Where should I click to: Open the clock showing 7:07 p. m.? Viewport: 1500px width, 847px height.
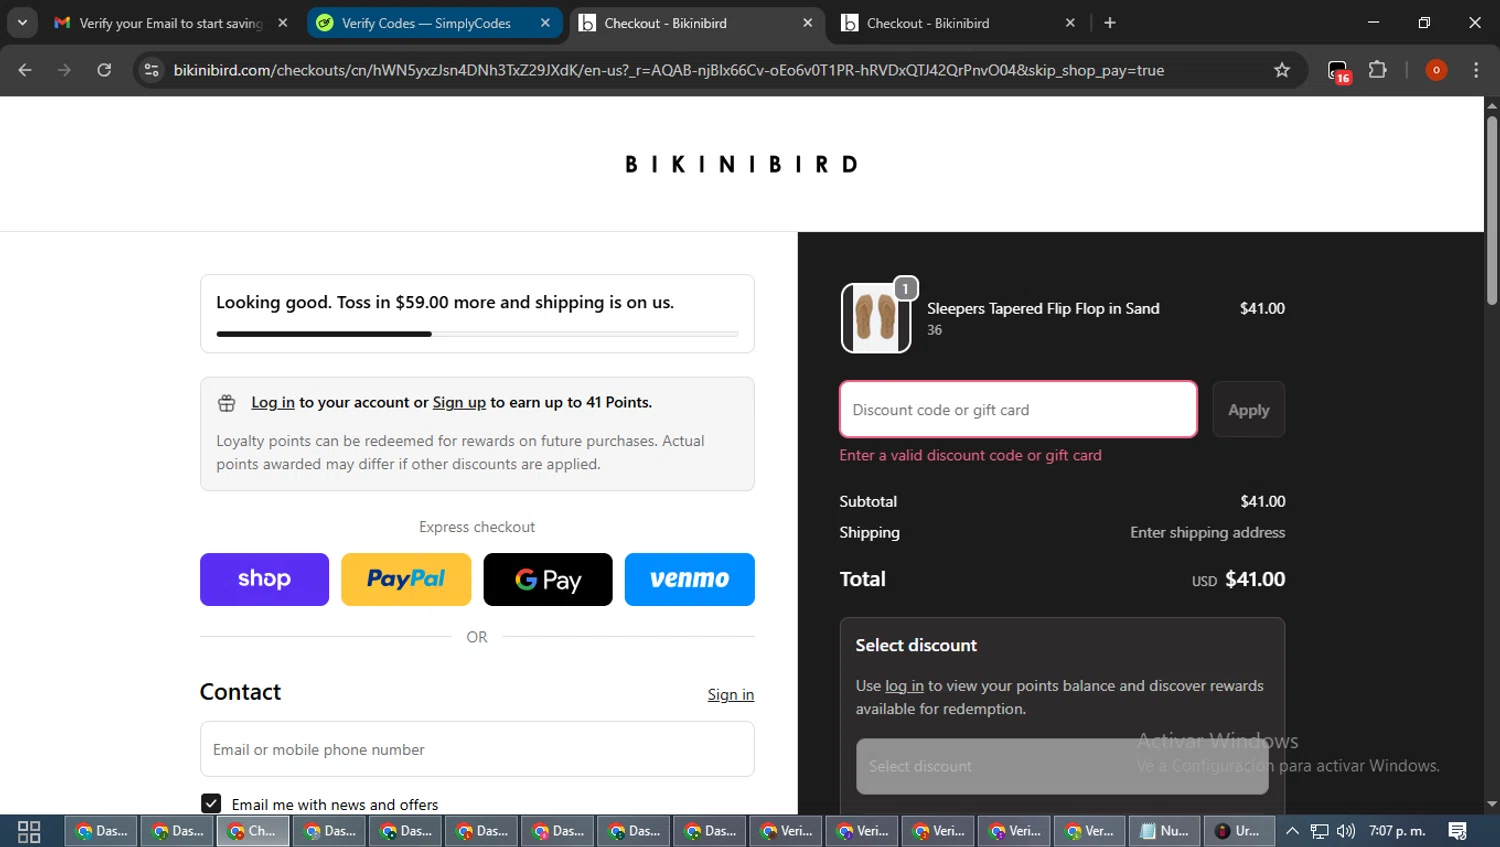point(1397,831)
